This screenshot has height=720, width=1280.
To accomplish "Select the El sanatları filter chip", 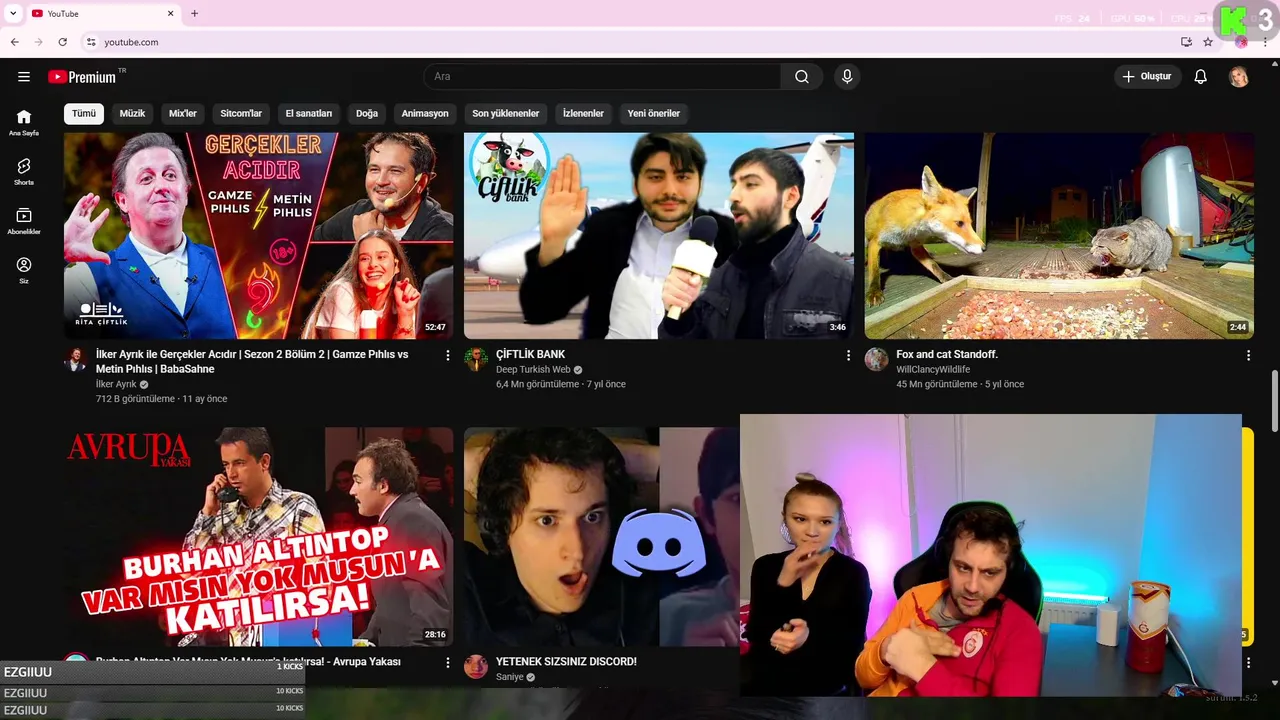I will (x=309, y=113).
